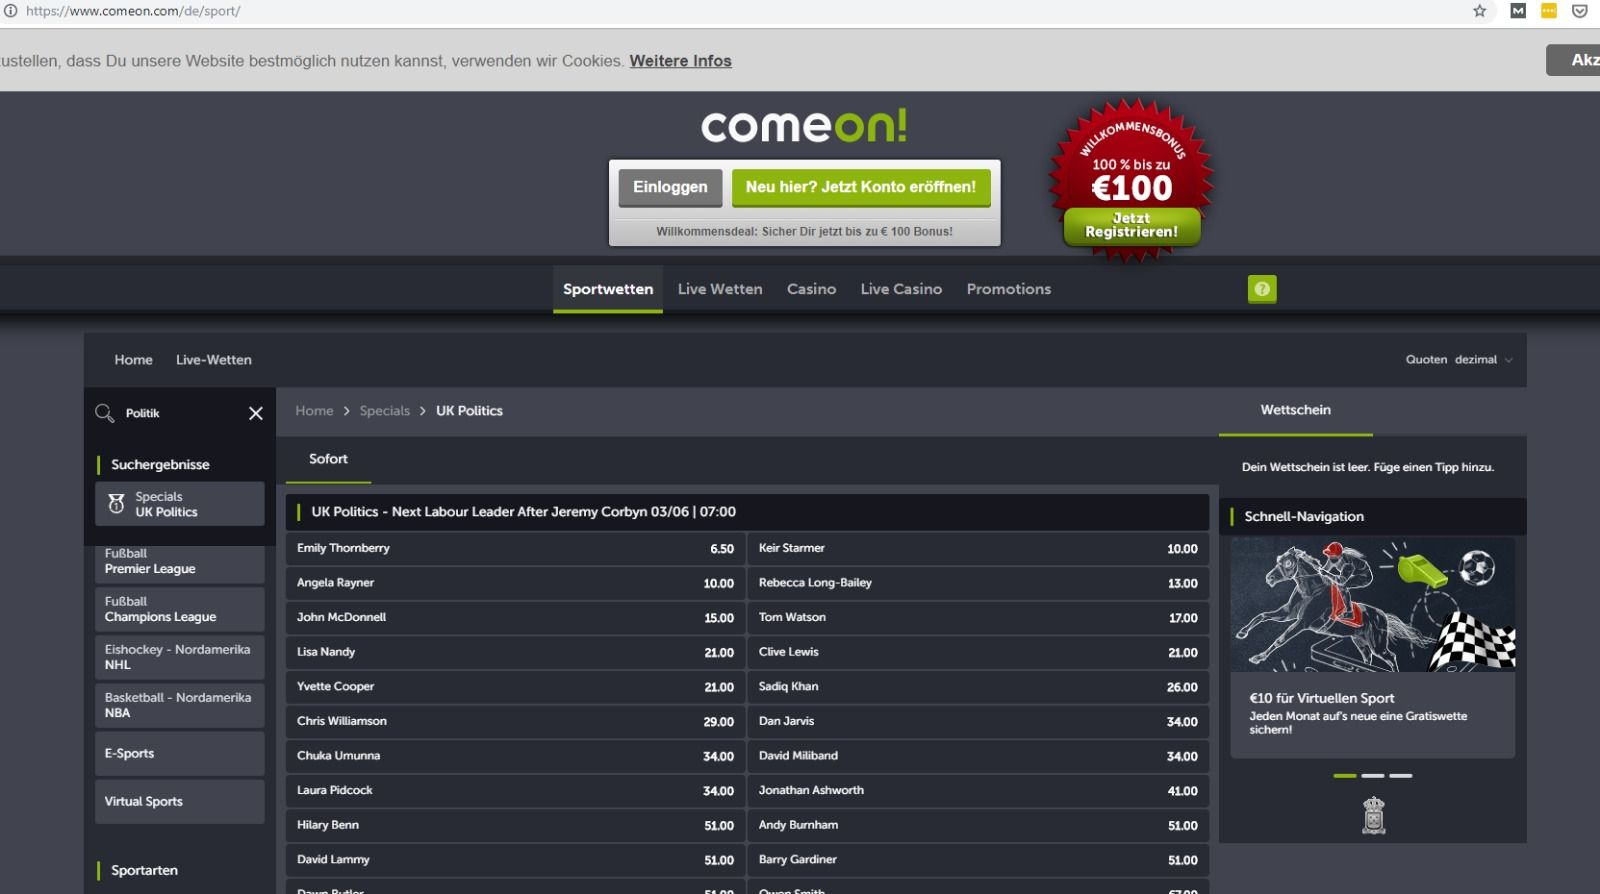Bet on David Lammy at 51.00

(515, 860)
